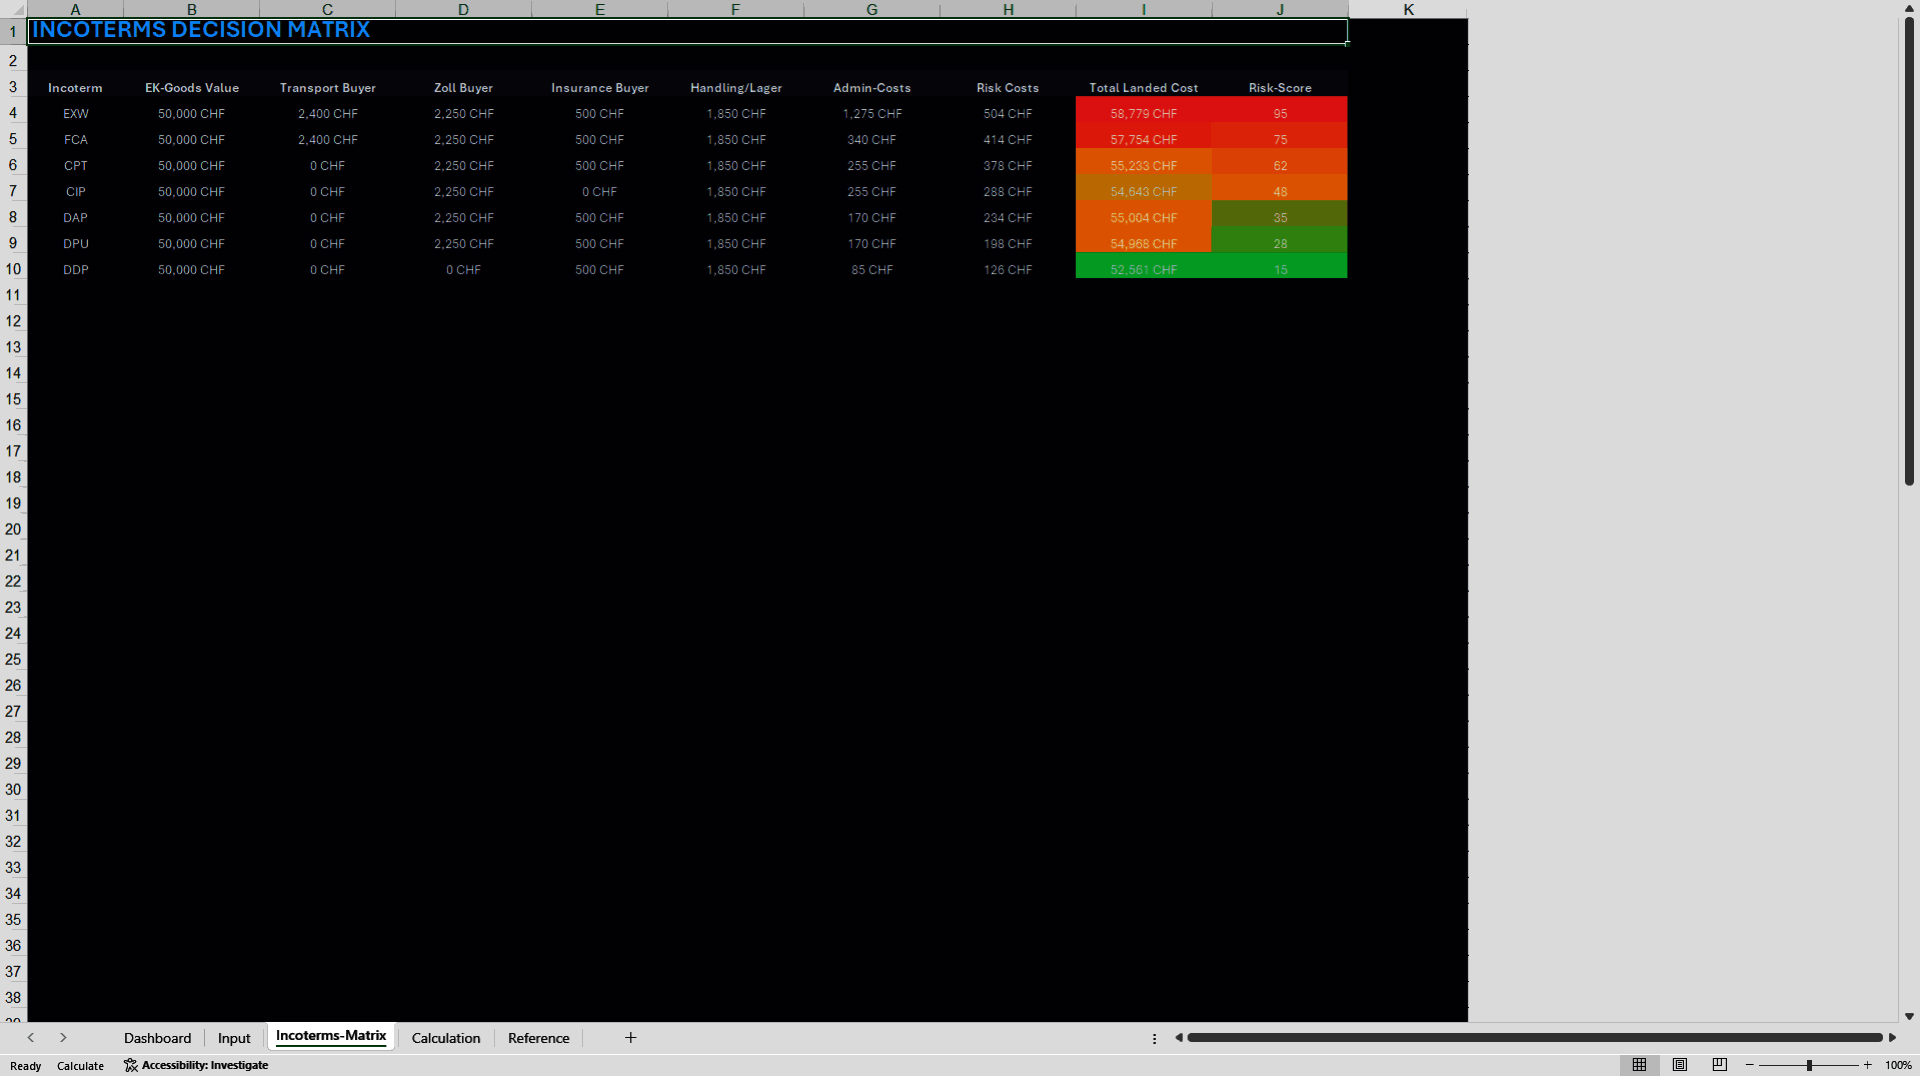Open sheet tab options dots
The image size is (1920, 1076).
pos(1154,1038)
